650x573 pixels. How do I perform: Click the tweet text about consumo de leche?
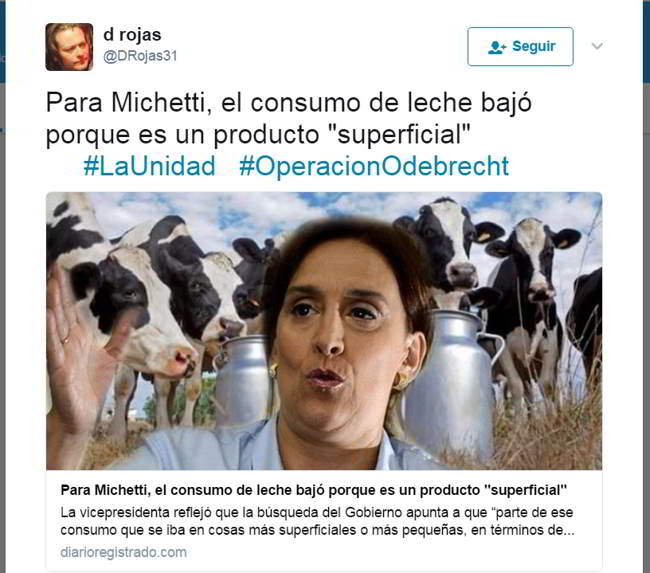289,119
